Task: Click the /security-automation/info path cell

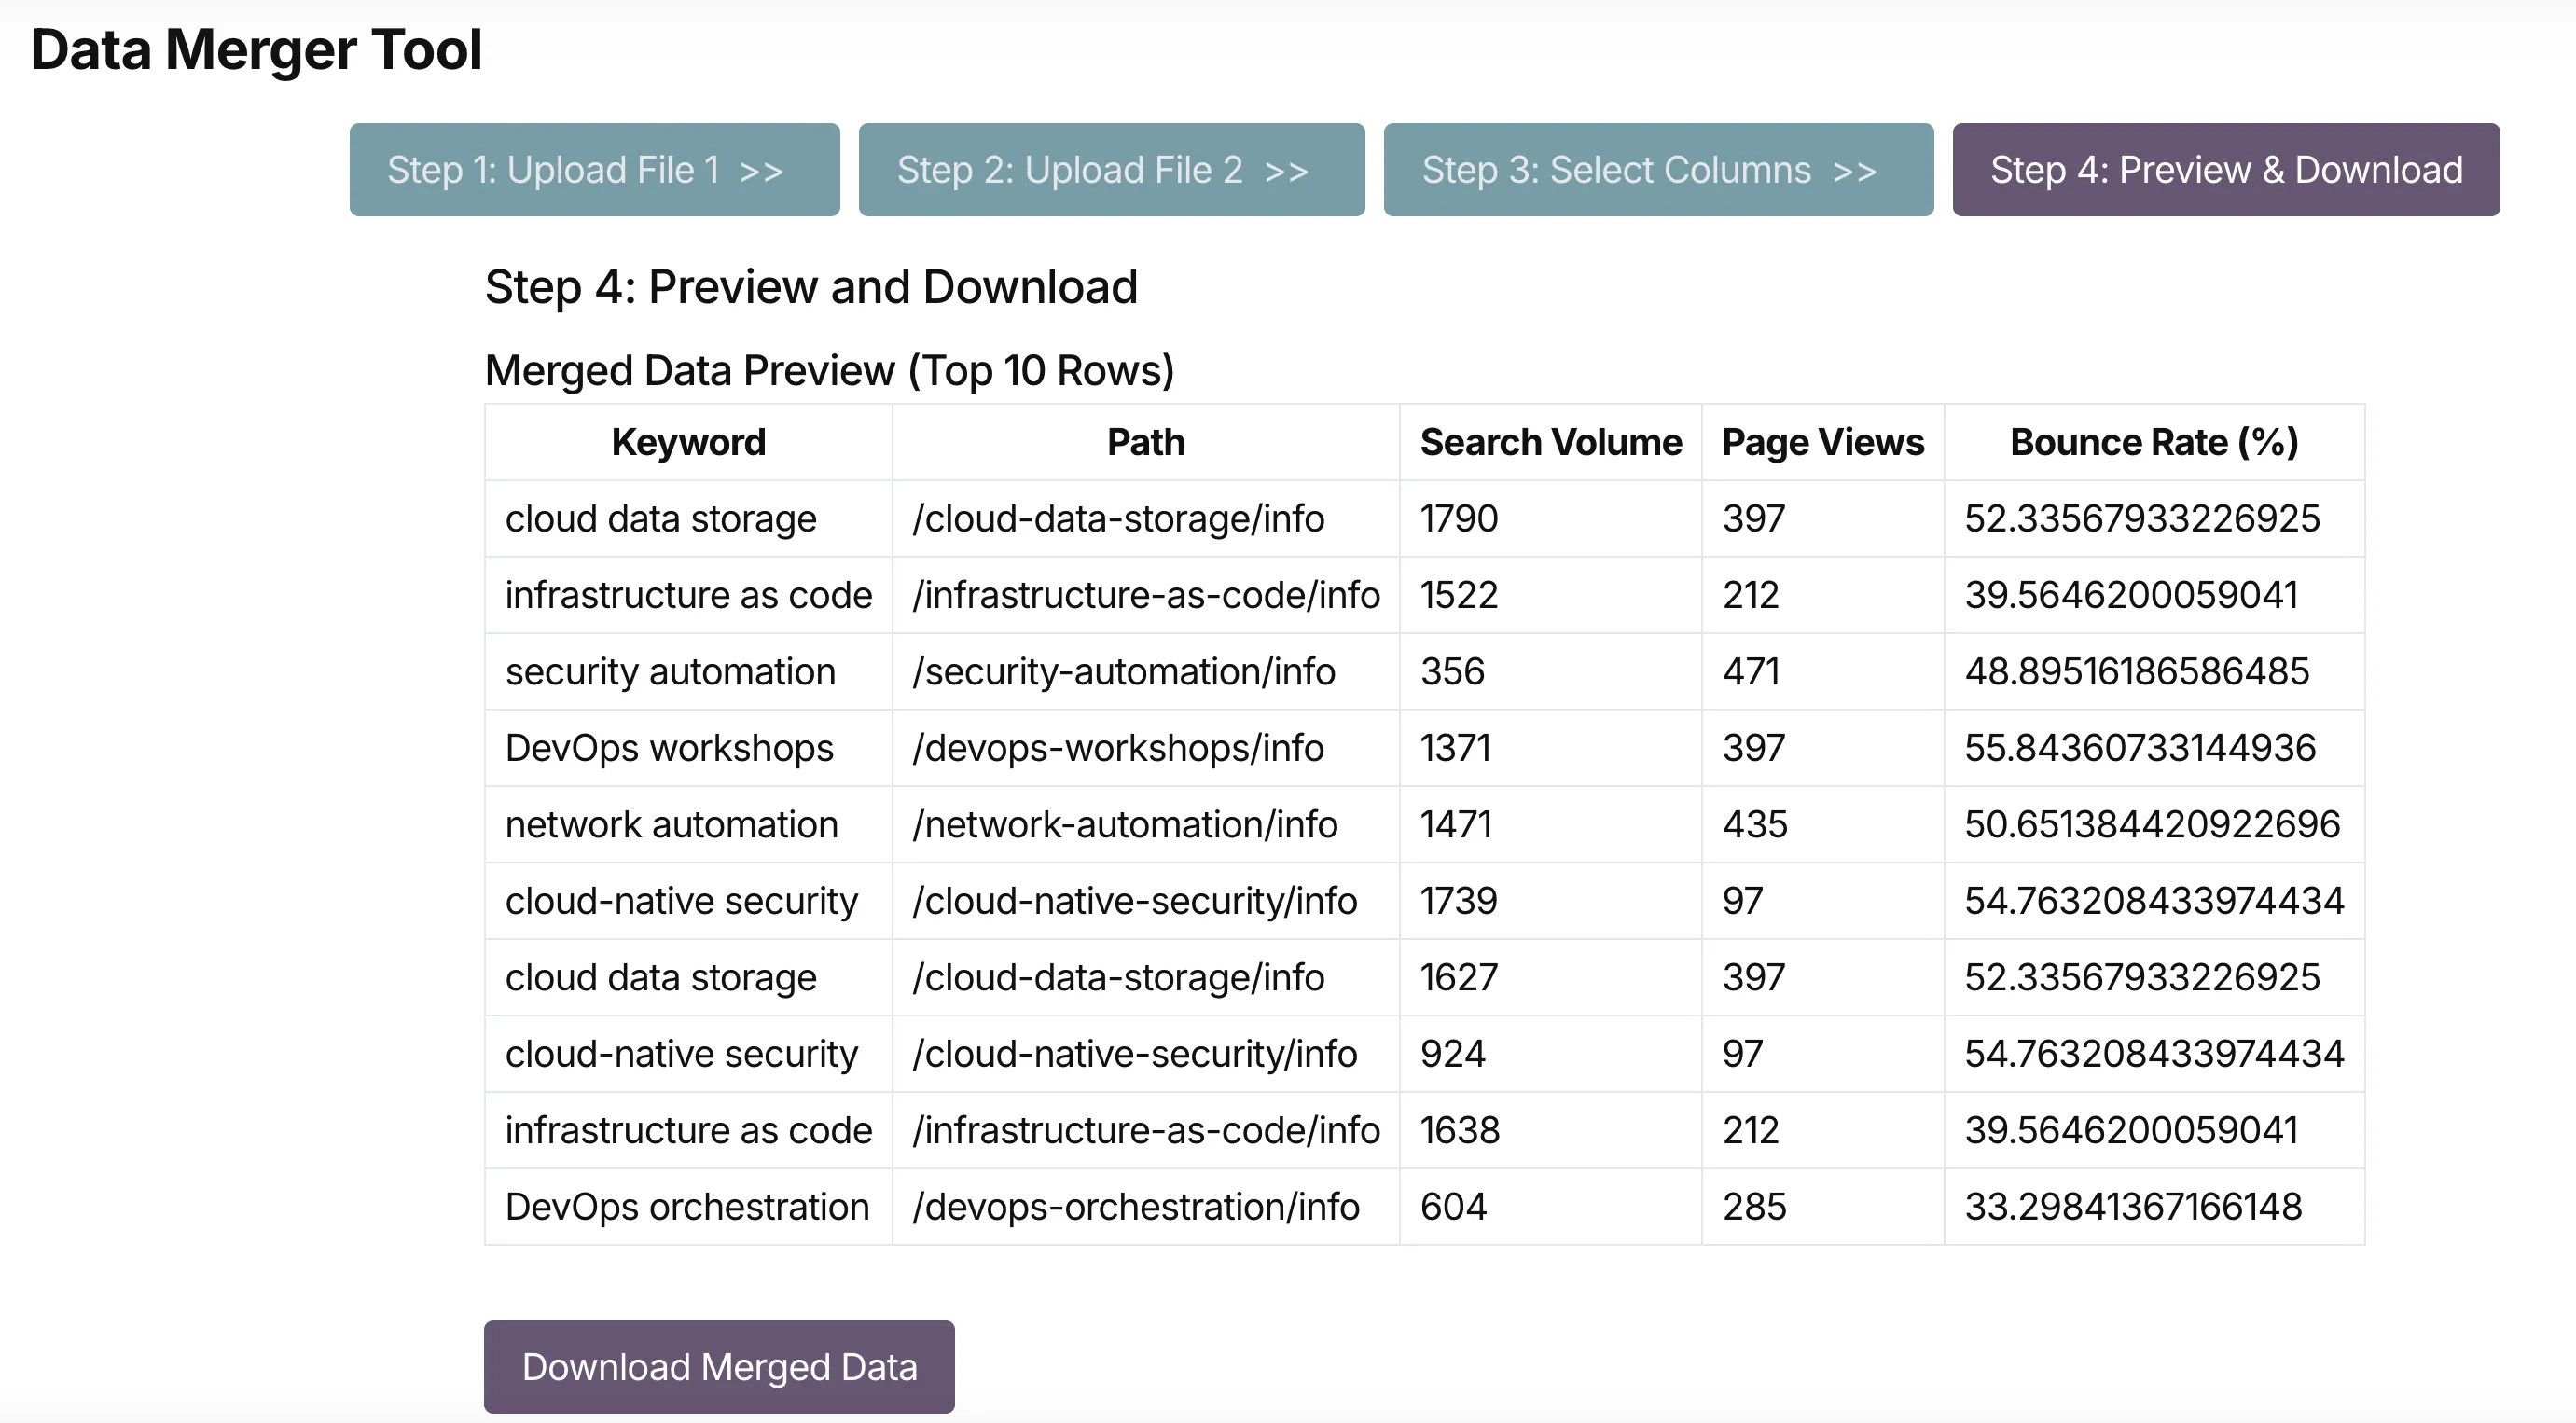Action: point(1146,672)
